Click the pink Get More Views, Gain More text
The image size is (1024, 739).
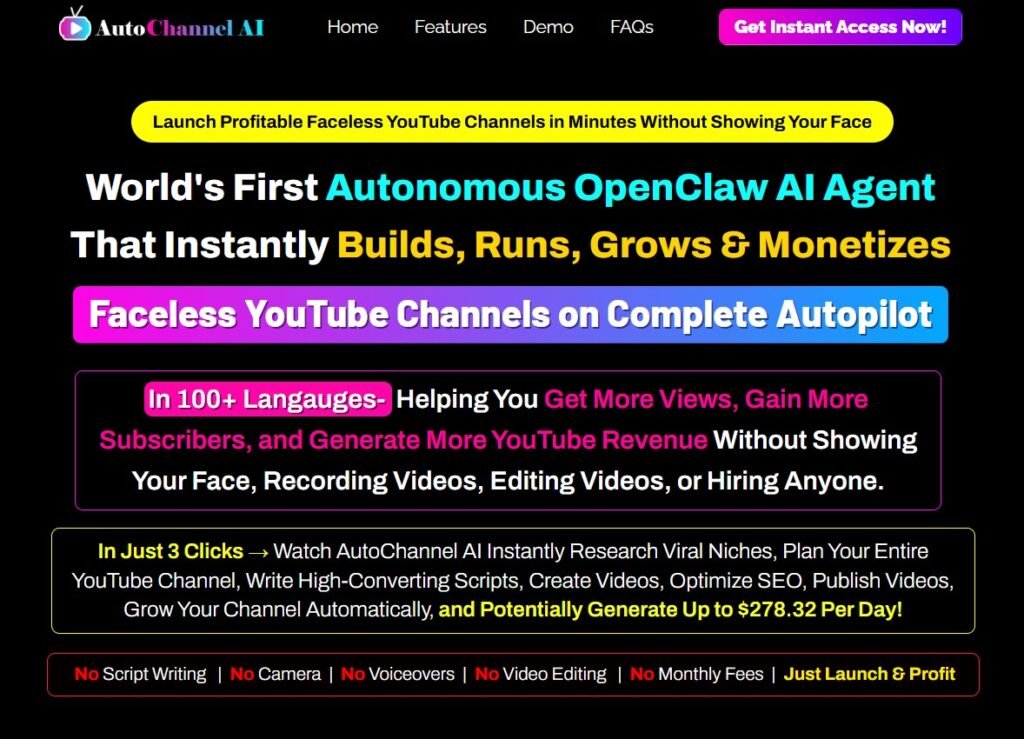point(706,399)
